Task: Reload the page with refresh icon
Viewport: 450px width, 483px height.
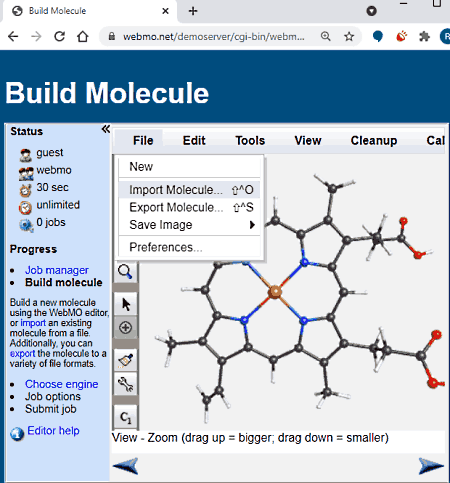Action: (59, 36)
